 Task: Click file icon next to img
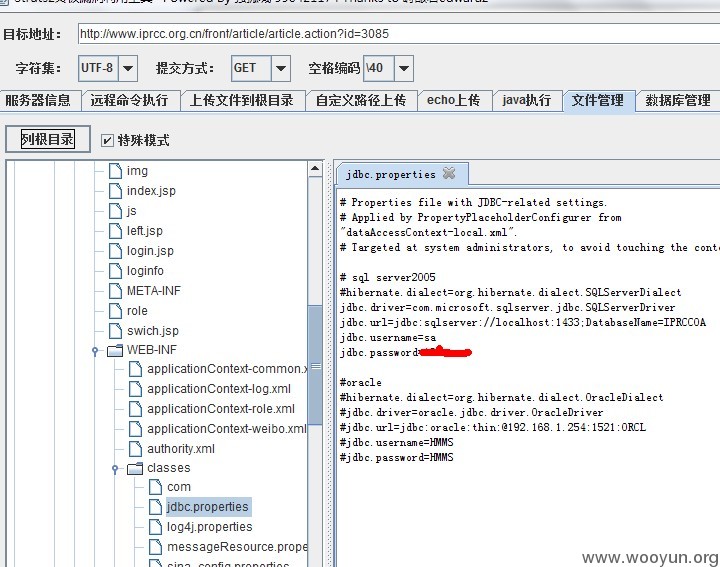pyautogui.click(x=115, y=171)
